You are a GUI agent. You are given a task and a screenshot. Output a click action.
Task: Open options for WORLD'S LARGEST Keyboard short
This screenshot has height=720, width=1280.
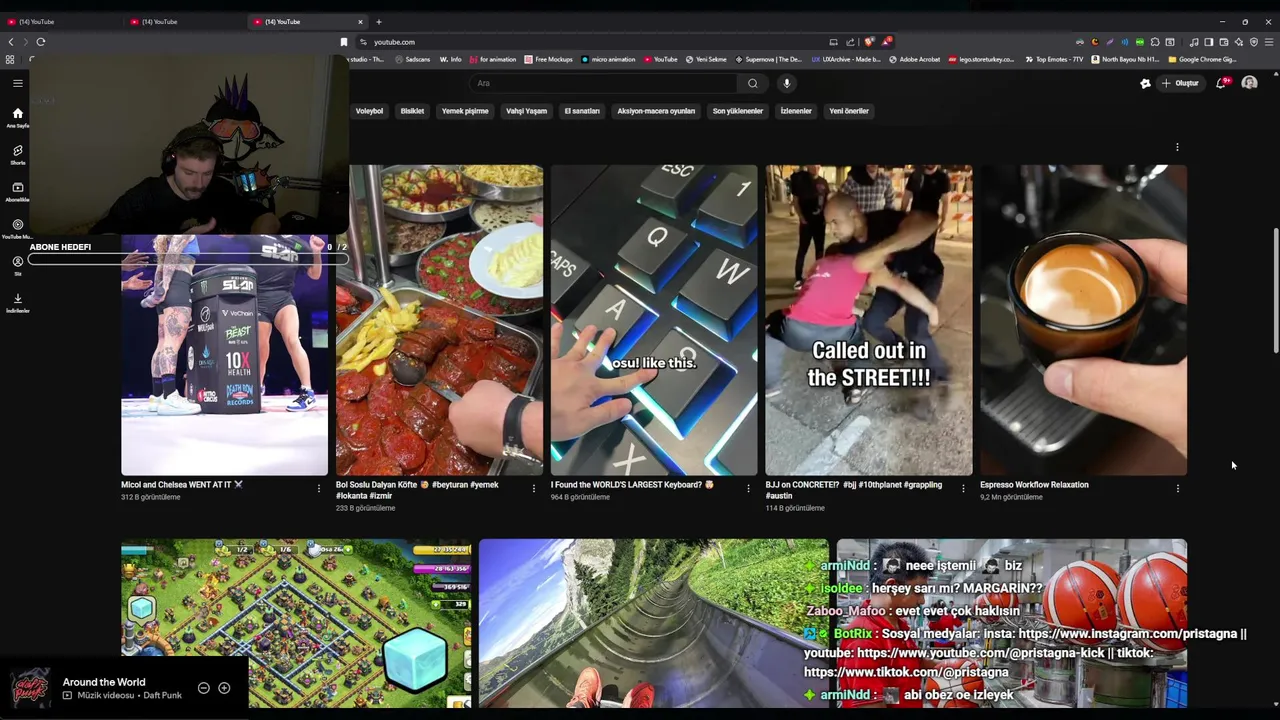(748, 489)
